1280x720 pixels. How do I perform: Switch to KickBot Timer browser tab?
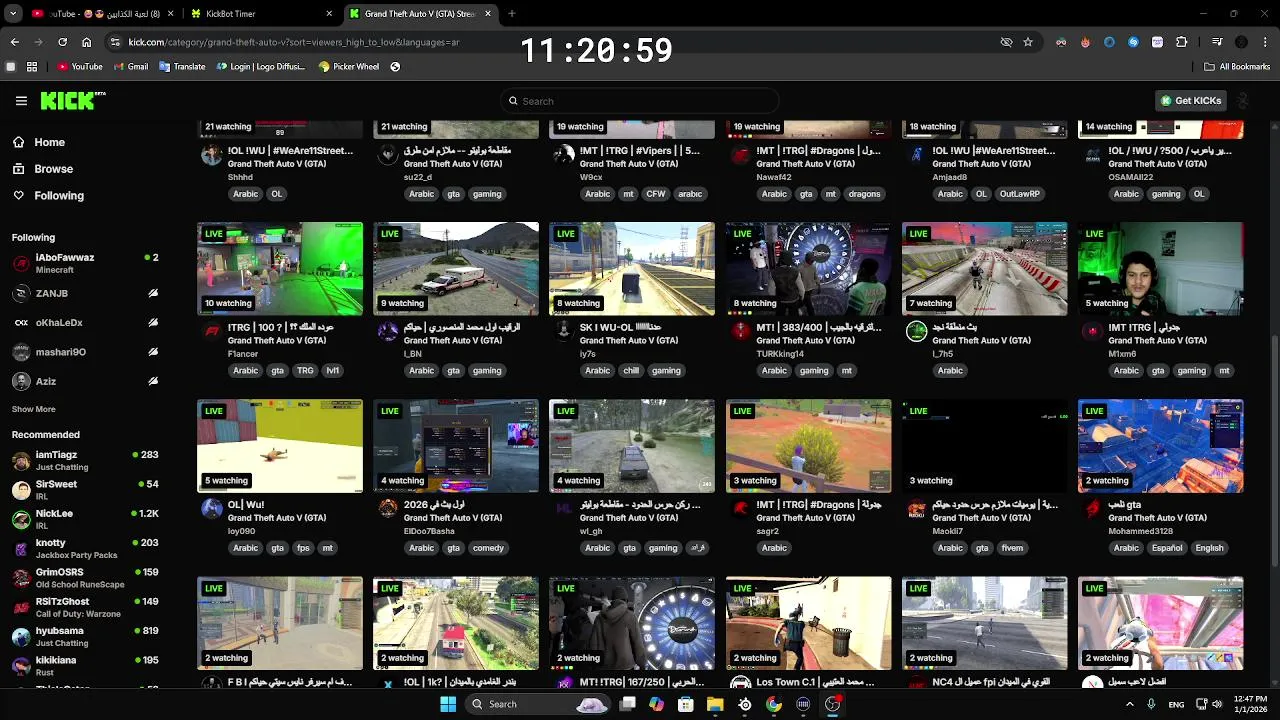263,14
